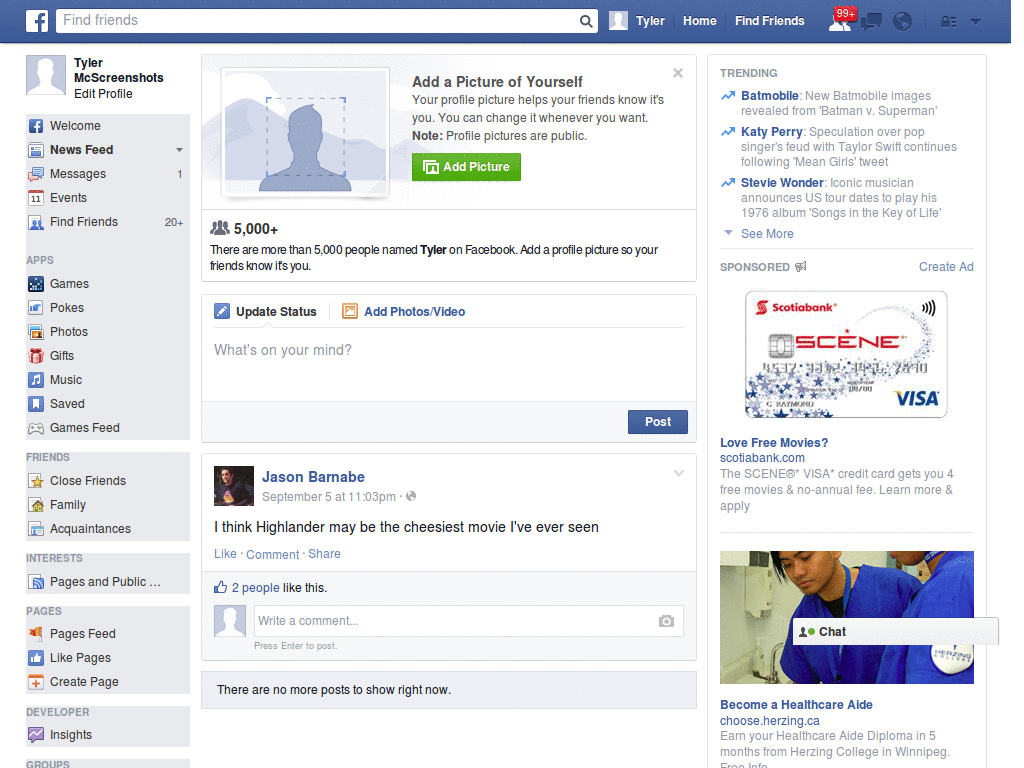Switch to Update Status tab
Image resolution: width=1024 pixels, height=768 pixels.
click(266, 312)
